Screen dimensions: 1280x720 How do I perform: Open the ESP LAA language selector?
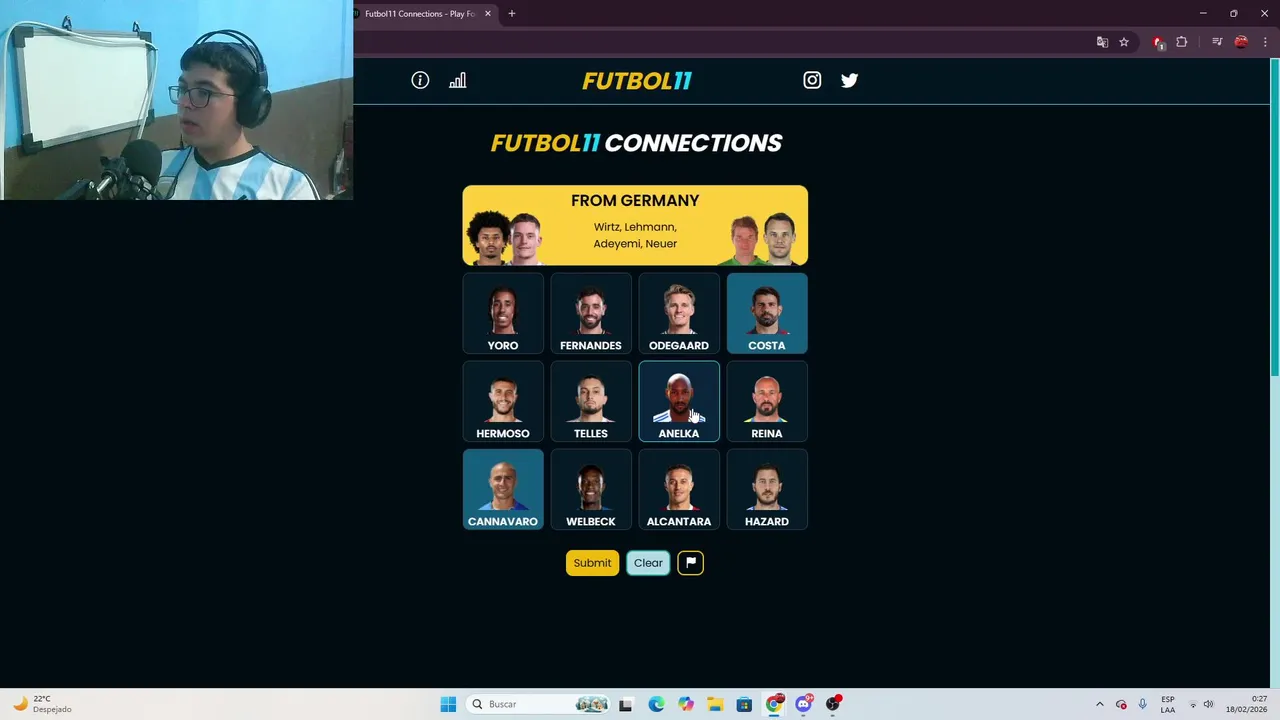(1168, 704)
